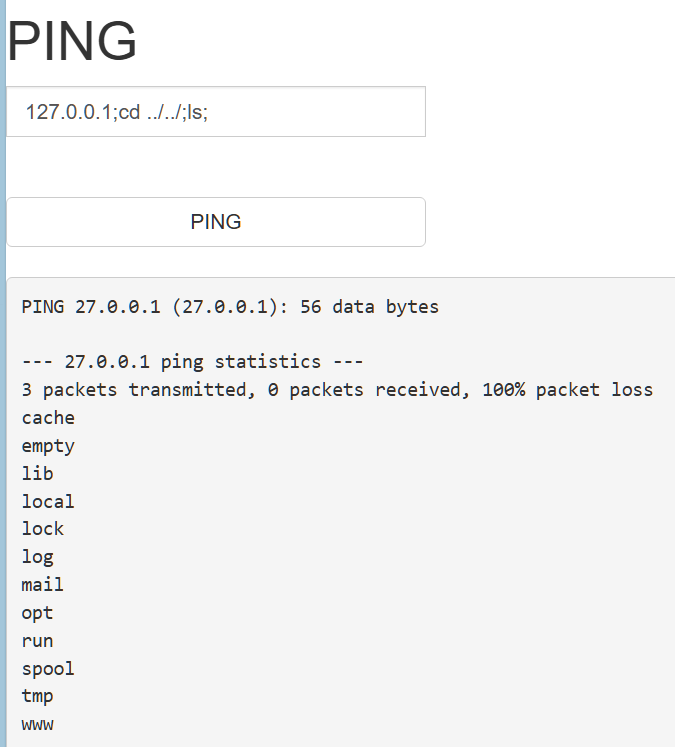This screenshot has width=675, height=747.
Task: Click the 'lib' entry in output
Action: tap(38, 474)
